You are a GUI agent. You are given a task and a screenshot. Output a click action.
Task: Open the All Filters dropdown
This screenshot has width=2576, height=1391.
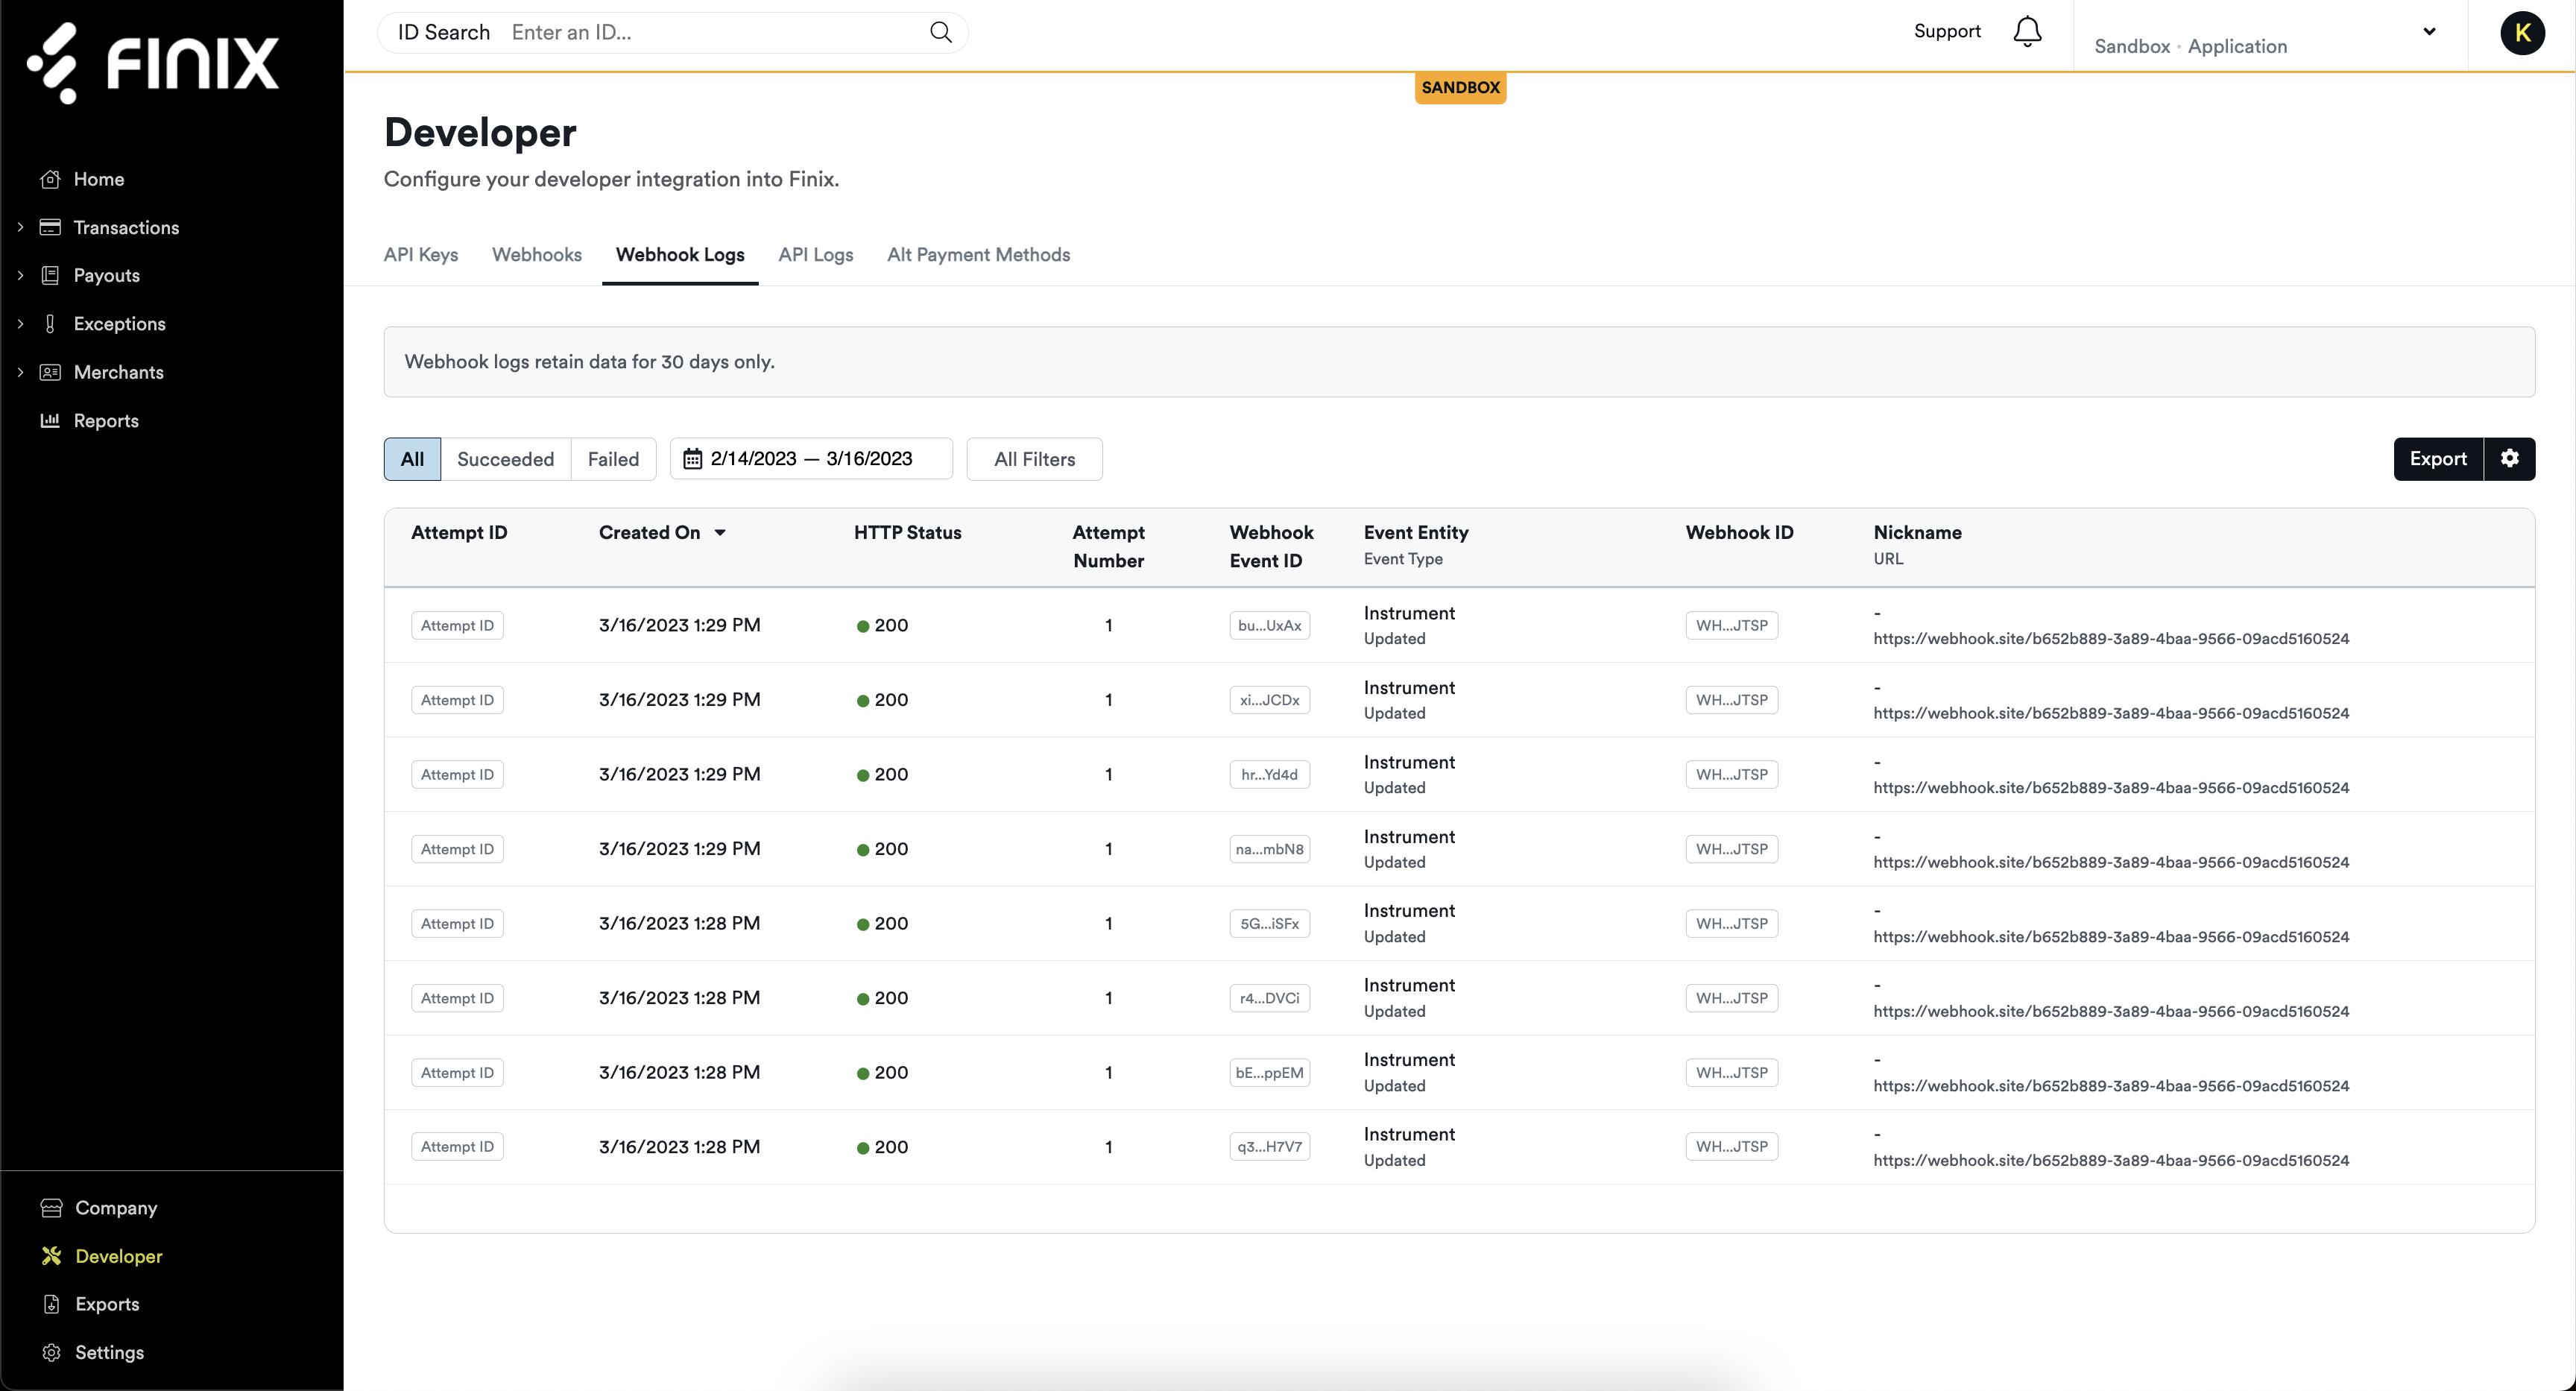(1034, 459)
